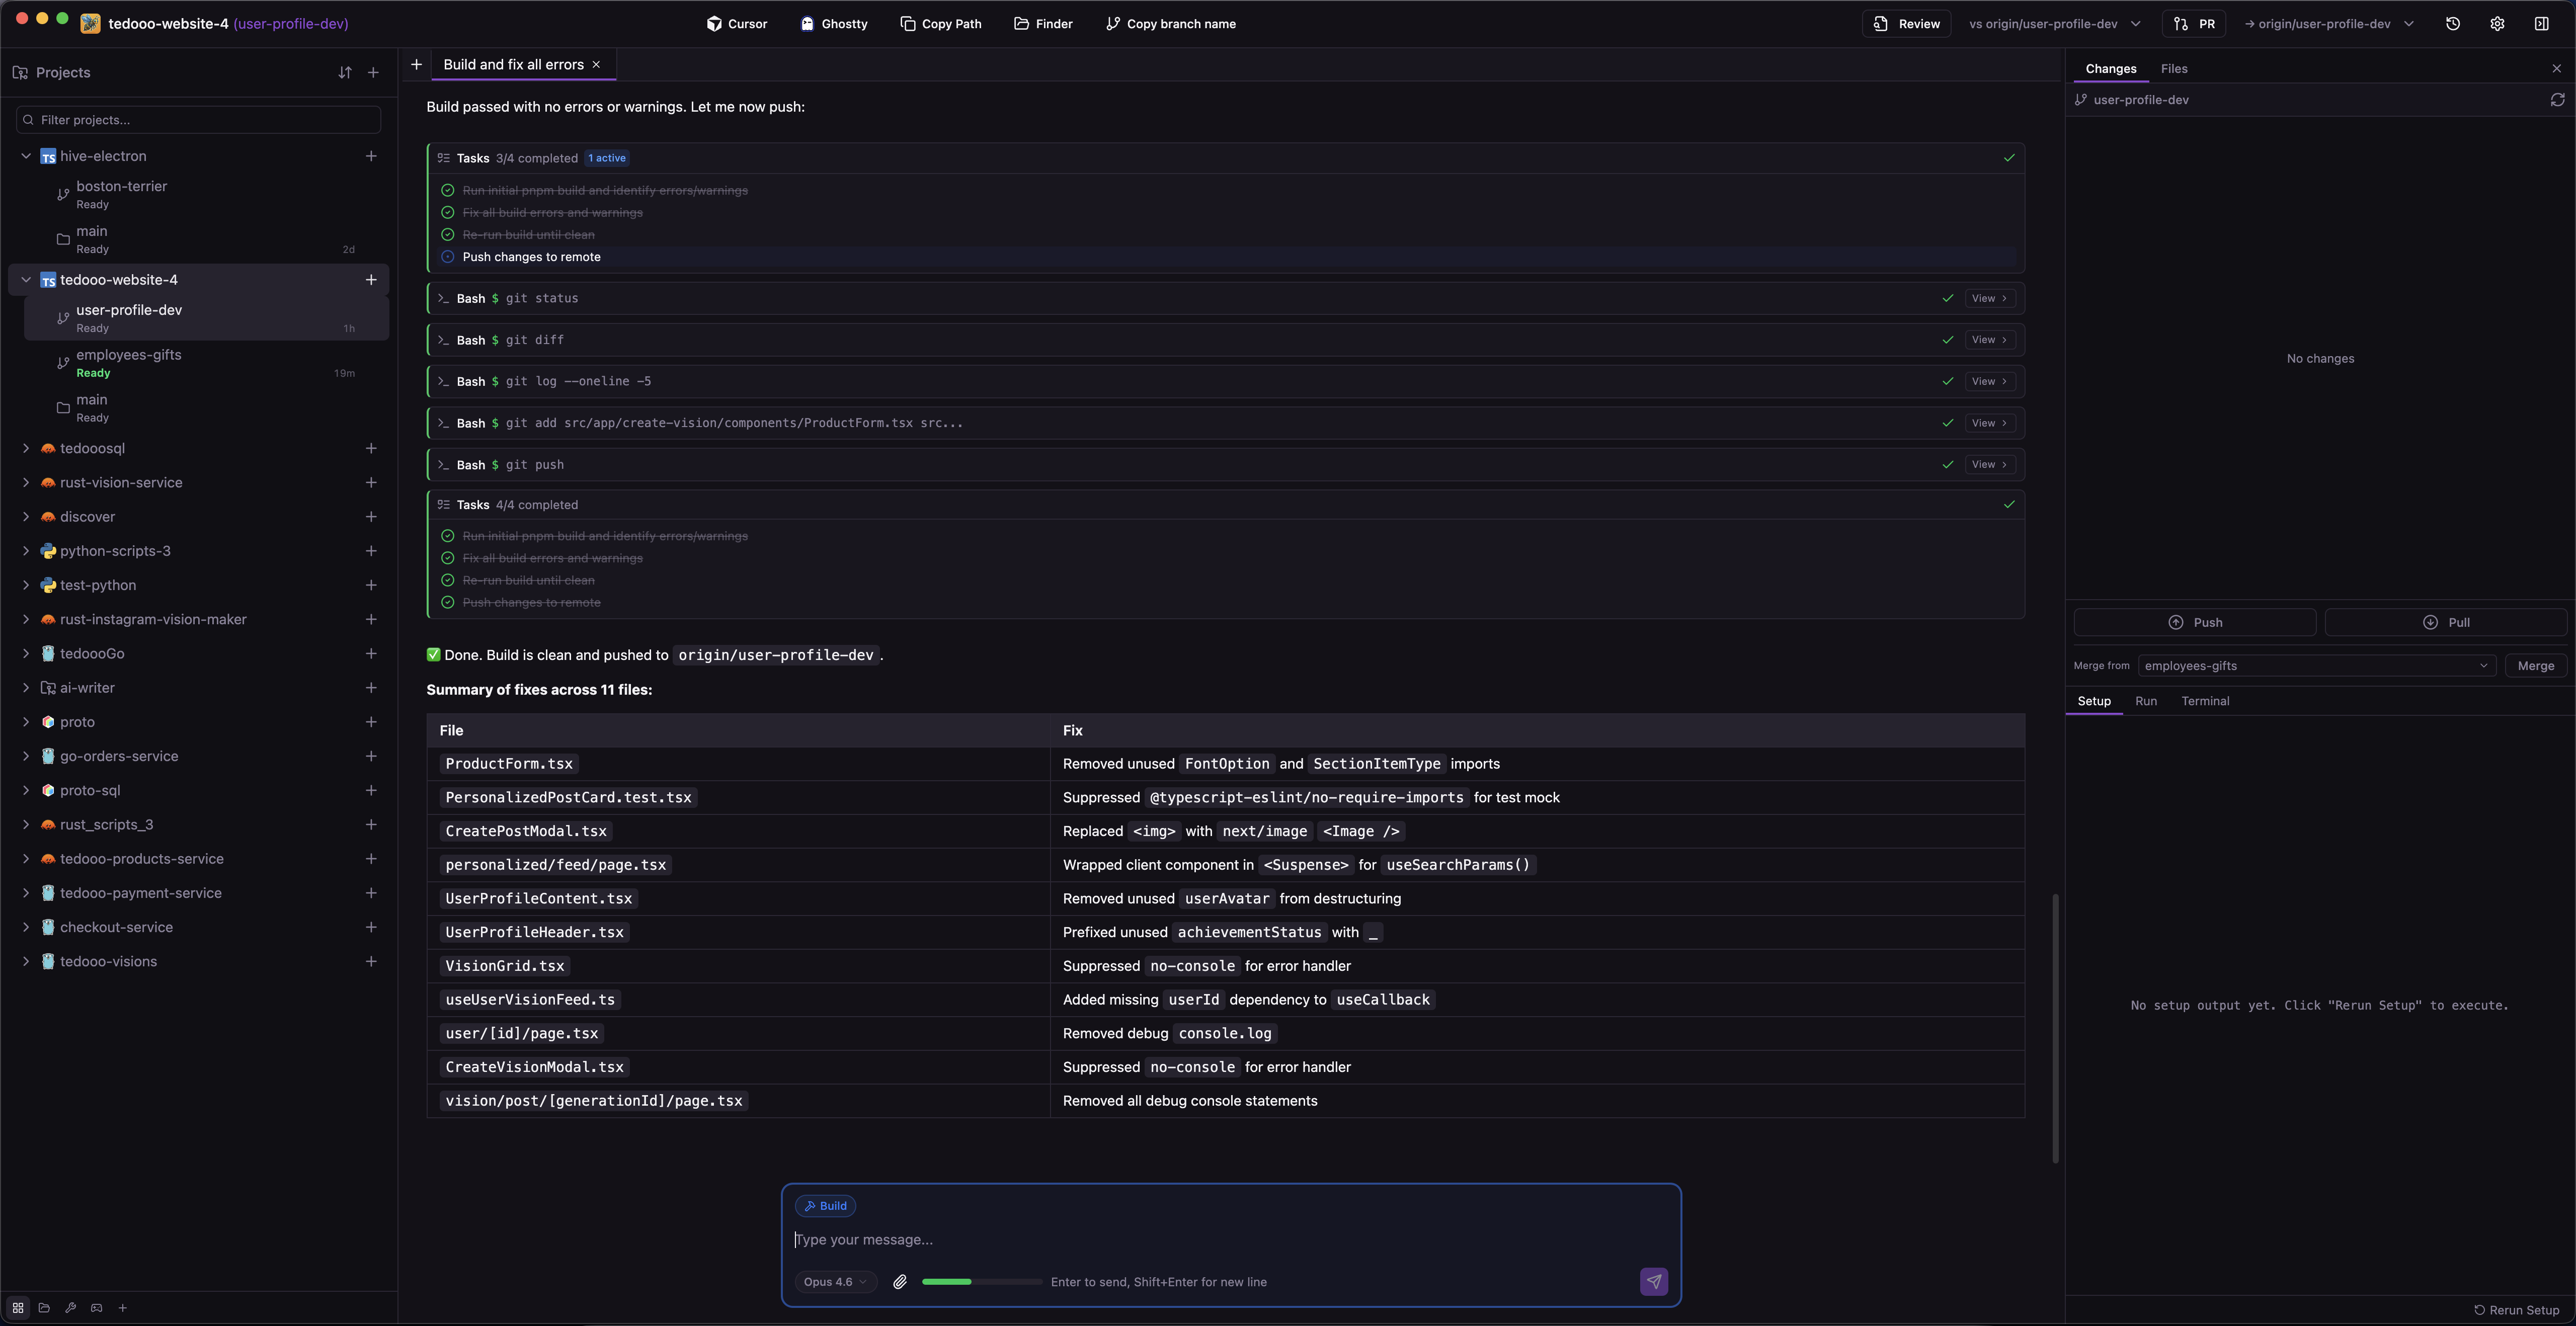Click plus icon in bottom bar

pos(122,1308)
